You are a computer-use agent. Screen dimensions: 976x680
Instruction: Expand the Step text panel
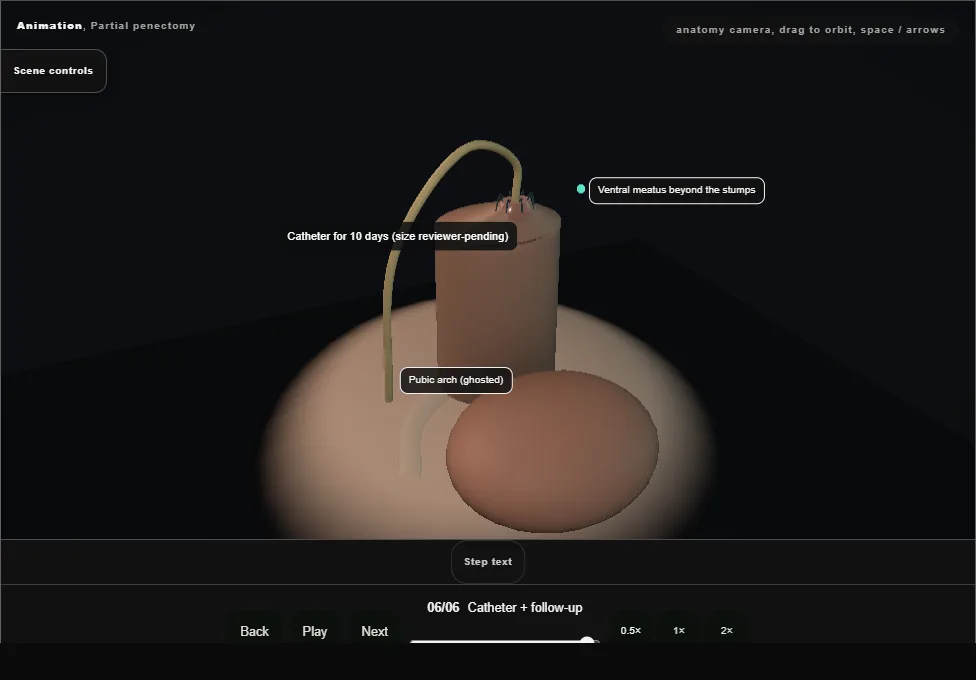(488, 562)
